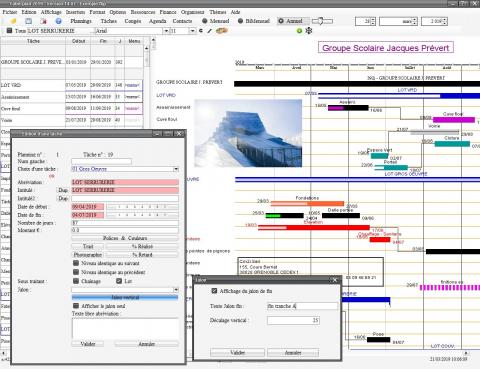Select the Annuel view radio button

281,21
